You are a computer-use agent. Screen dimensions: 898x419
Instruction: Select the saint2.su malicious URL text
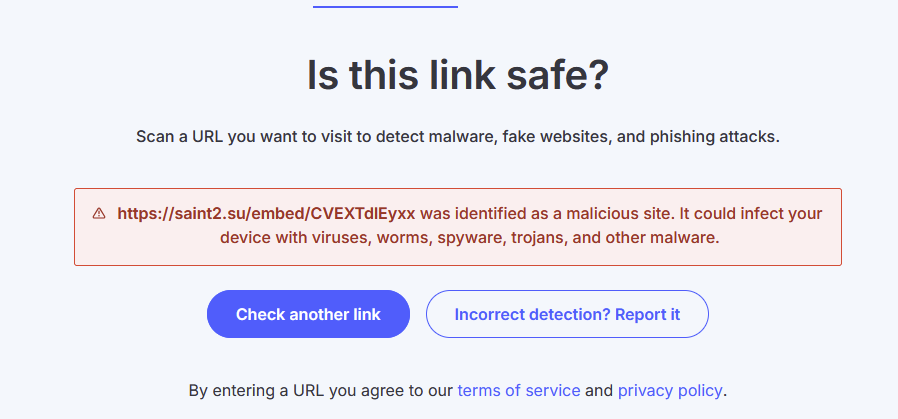coord(266,214)
